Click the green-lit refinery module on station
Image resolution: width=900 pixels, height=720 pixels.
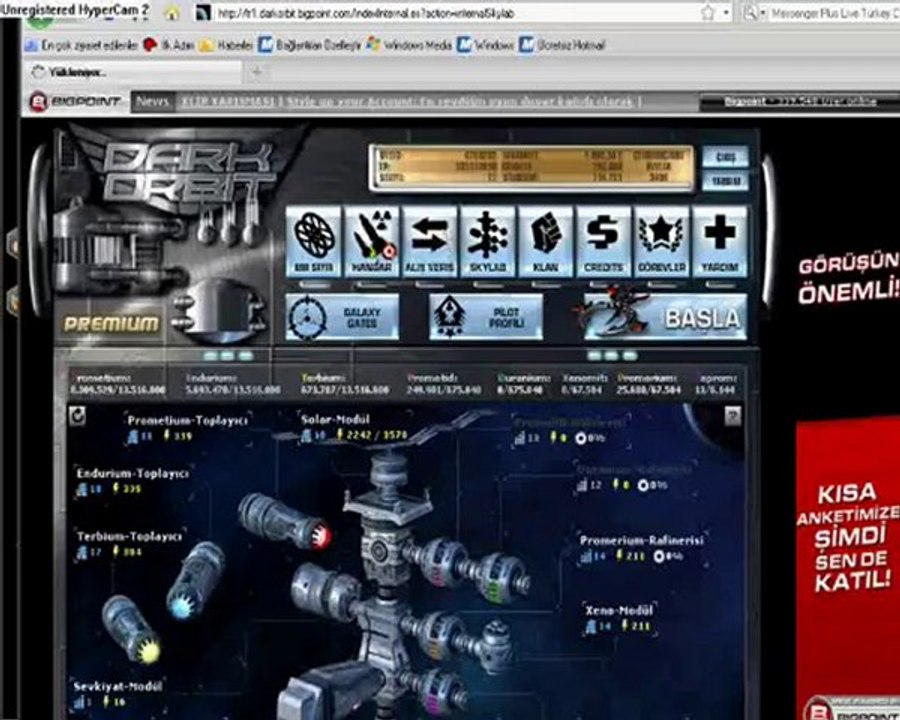[x=498, y=579]
